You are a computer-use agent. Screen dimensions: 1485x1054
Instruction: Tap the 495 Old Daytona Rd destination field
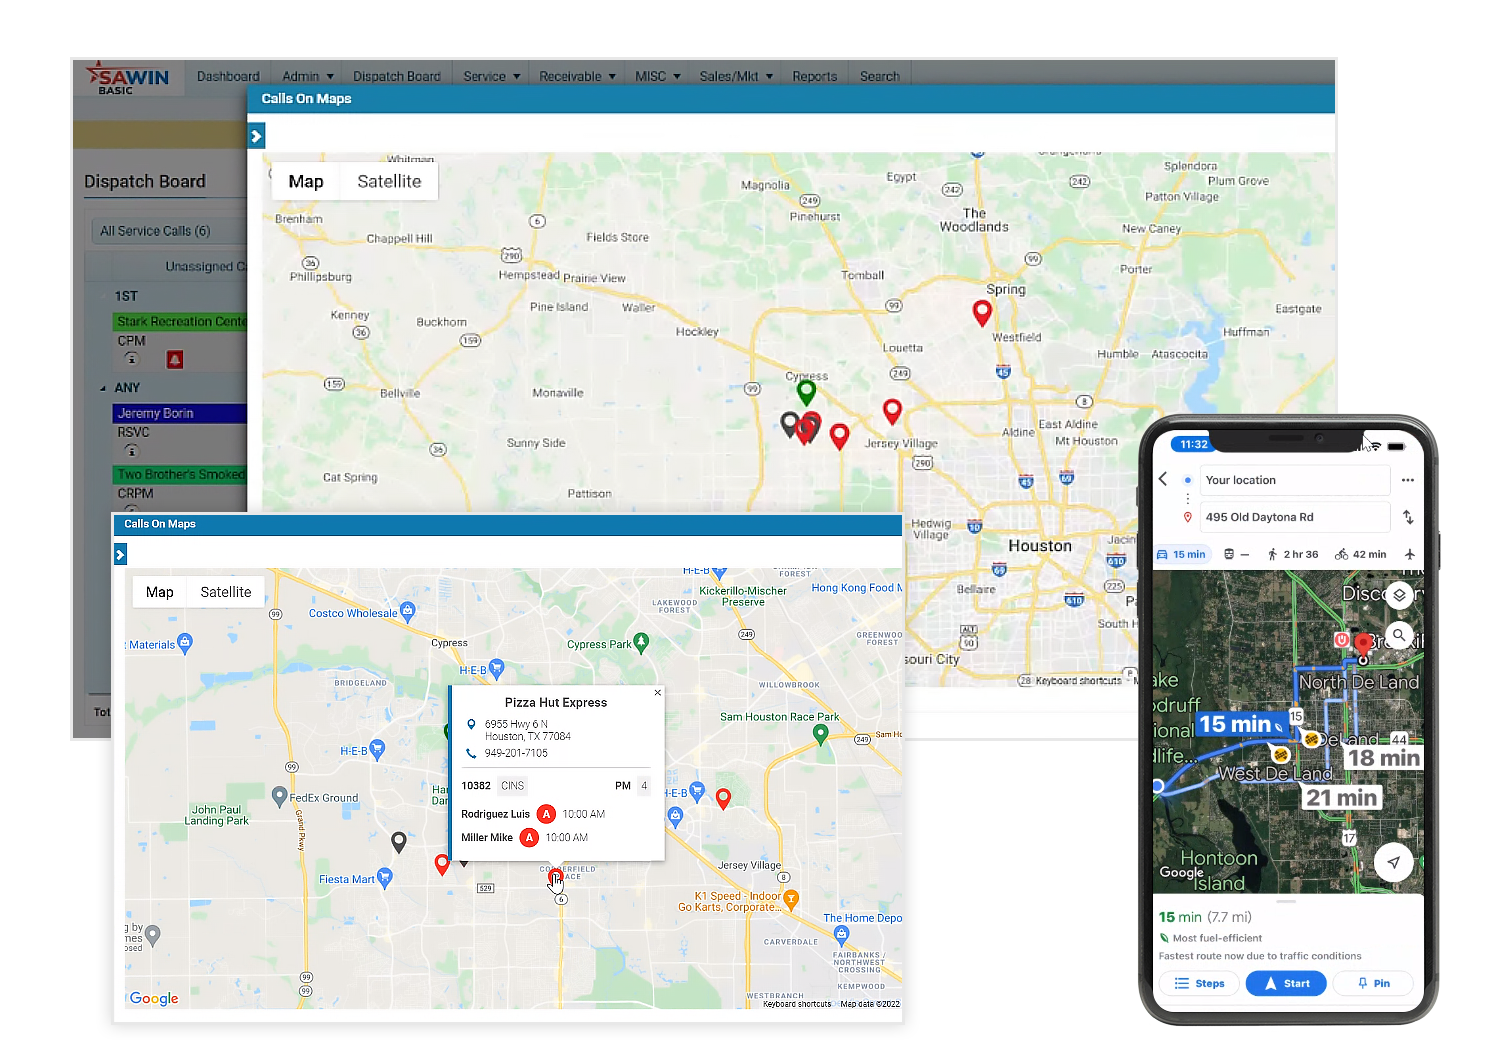(1297, 517)
